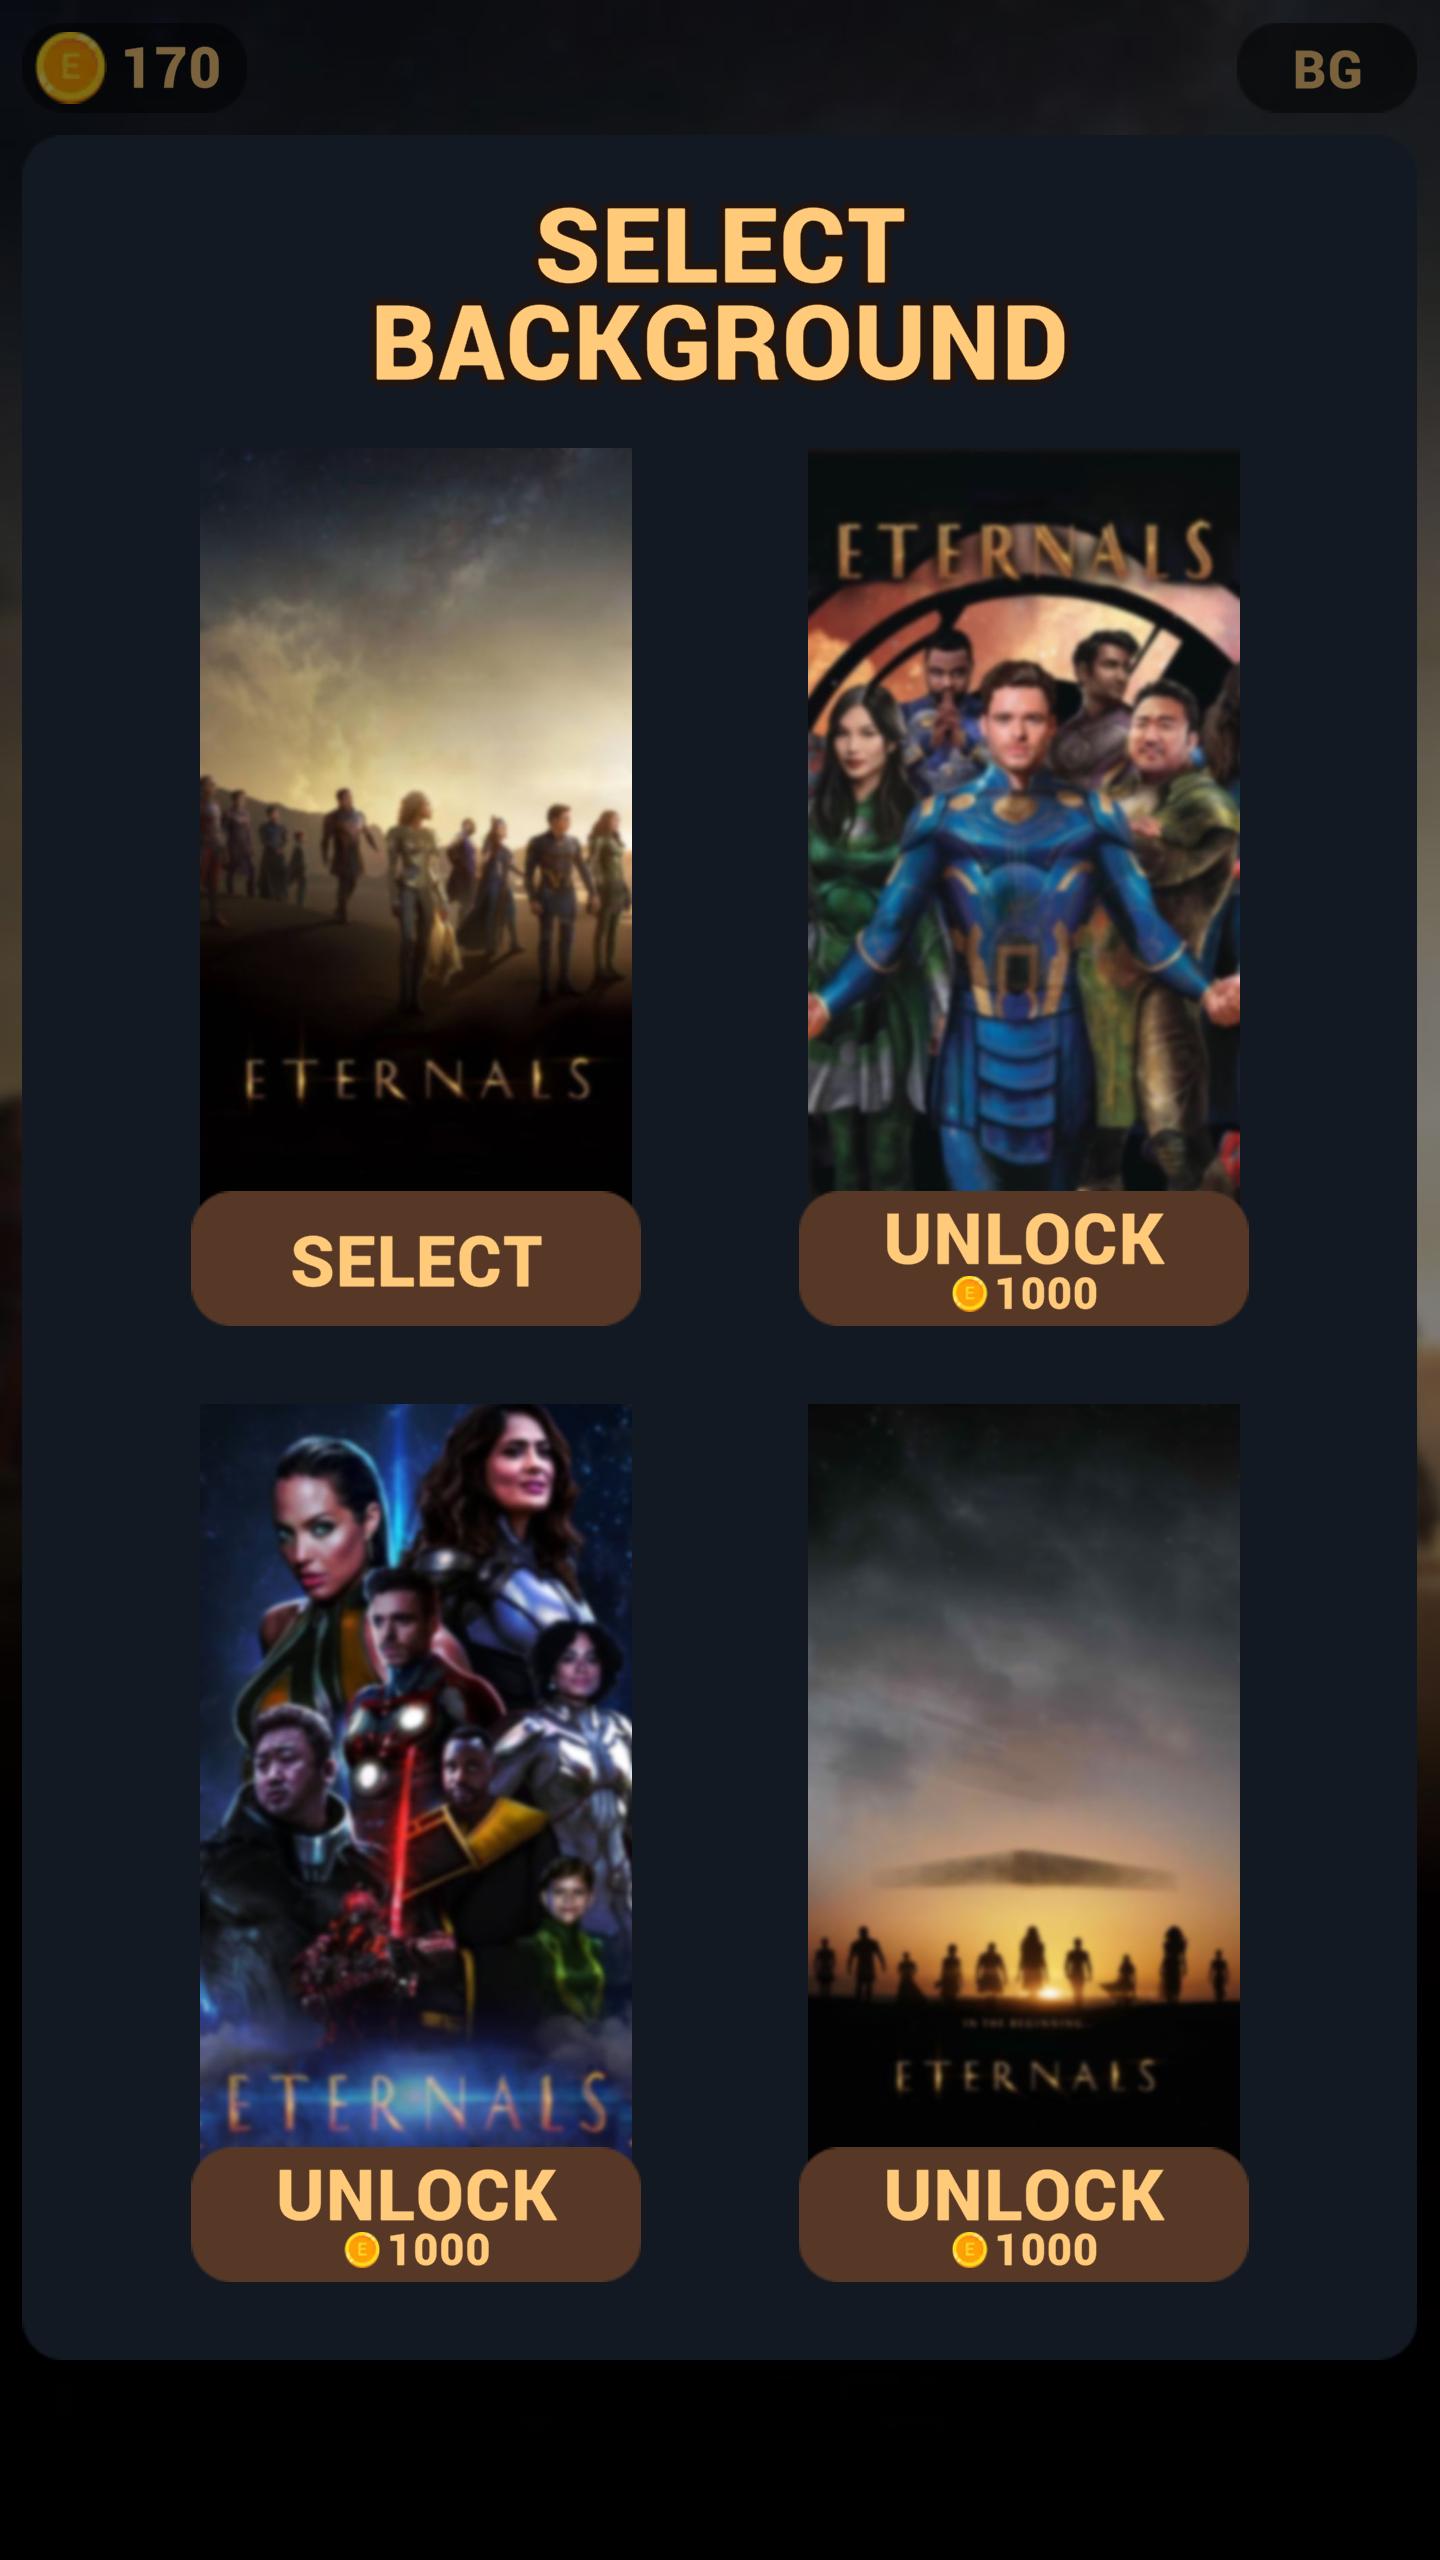The image size is (1440, 2560).
Task: Unlock the starry collage cast background
Action: pyautogui.click(x=416, y=2214)
